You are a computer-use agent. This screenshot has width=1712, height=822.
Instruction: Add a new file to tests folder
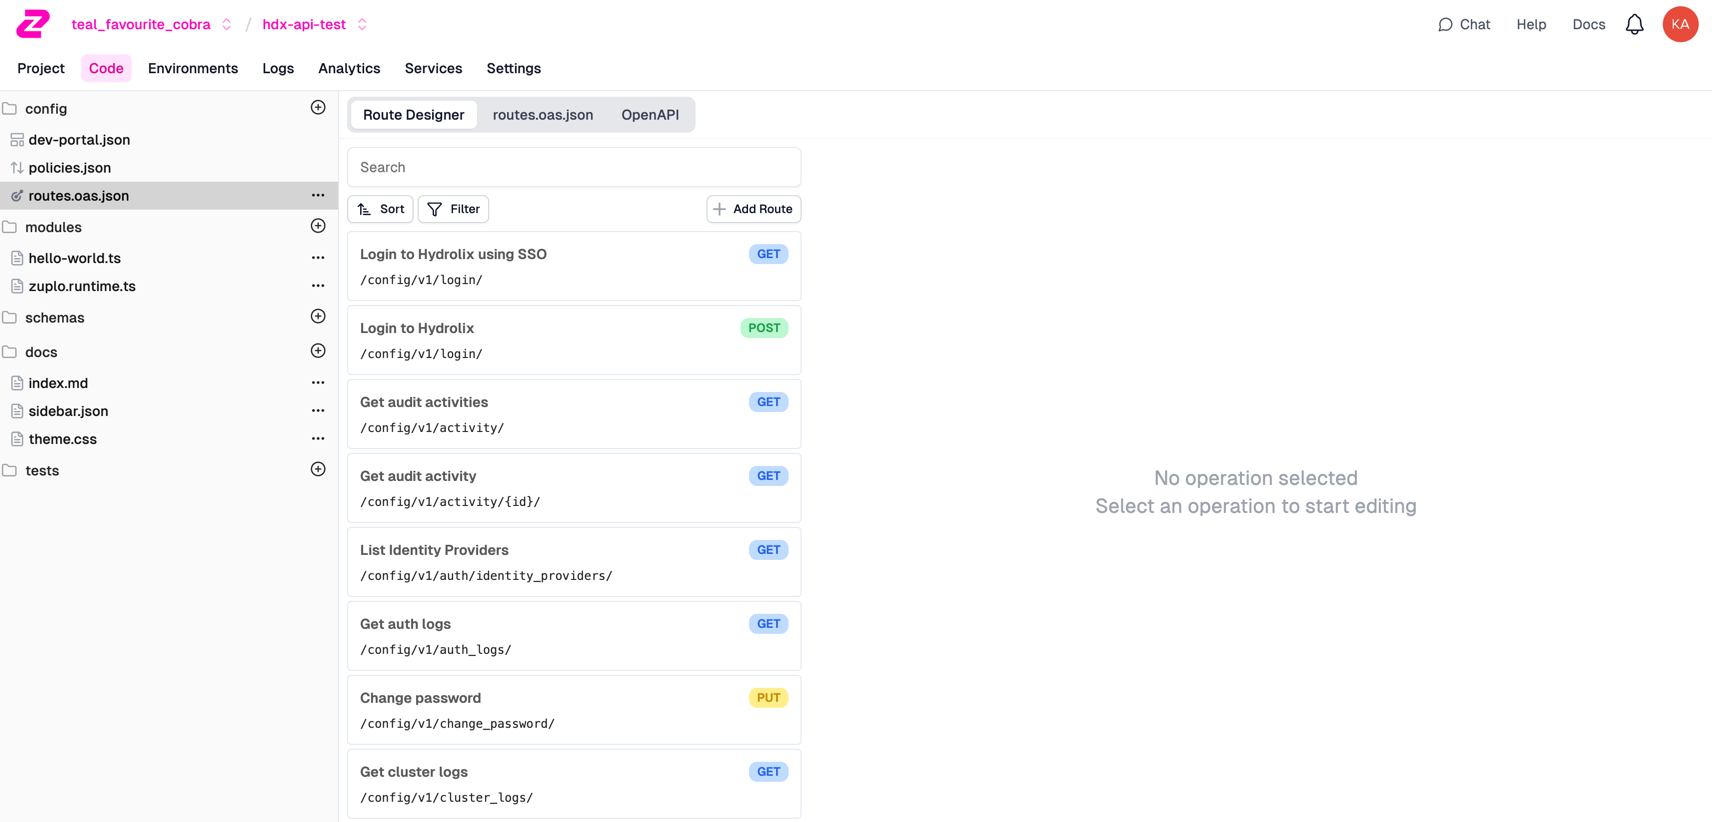pos(318,469)
